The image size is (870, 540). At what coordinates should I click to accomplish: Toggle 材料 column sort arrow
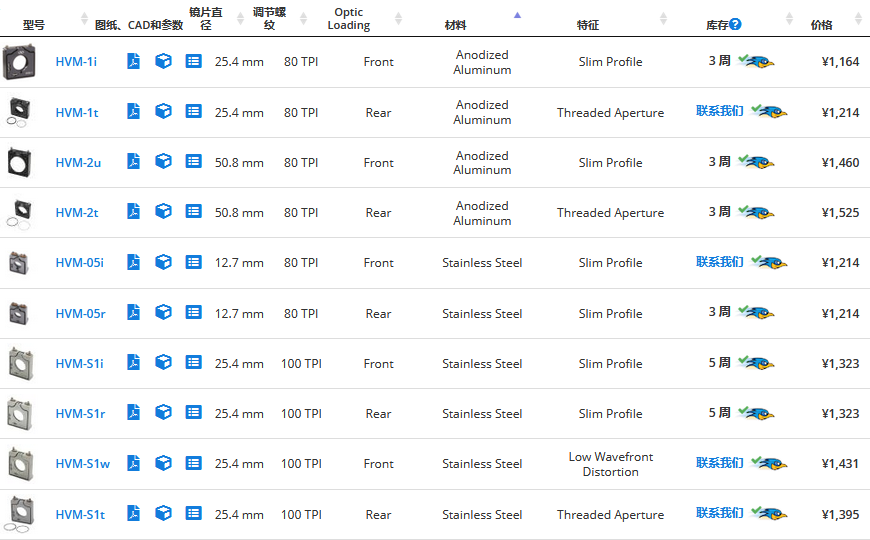pyautogui.click(x=517, y=15)
